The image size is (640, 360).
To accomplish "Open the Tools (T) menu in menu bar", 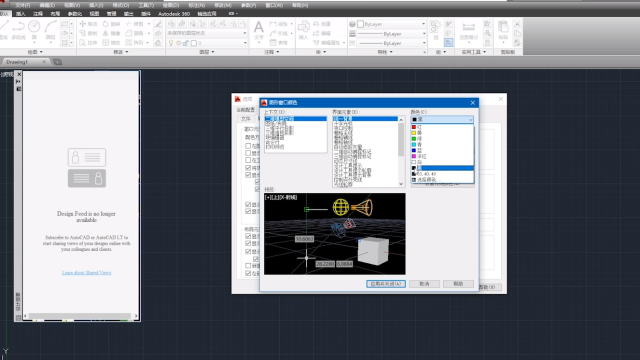I will tap(146, 5).
